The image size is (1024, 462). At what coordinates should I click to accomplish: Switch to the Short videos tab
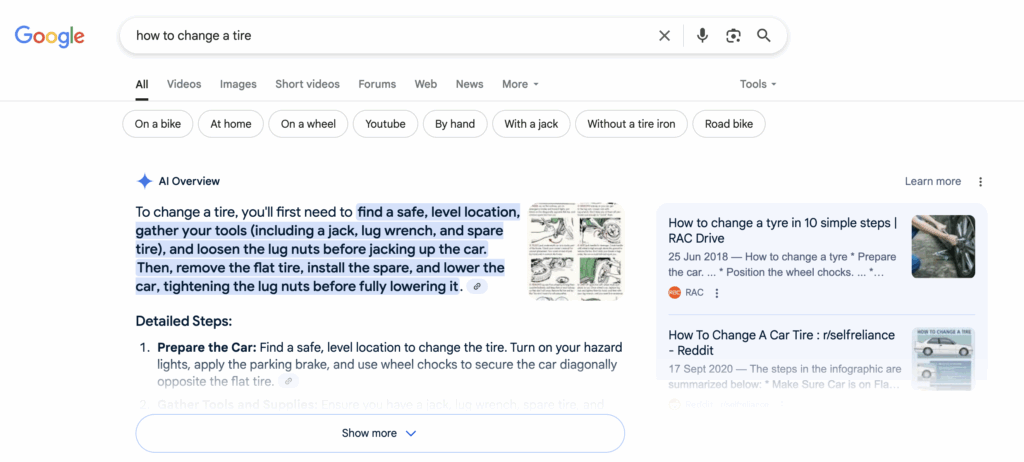tap(308, 84)
